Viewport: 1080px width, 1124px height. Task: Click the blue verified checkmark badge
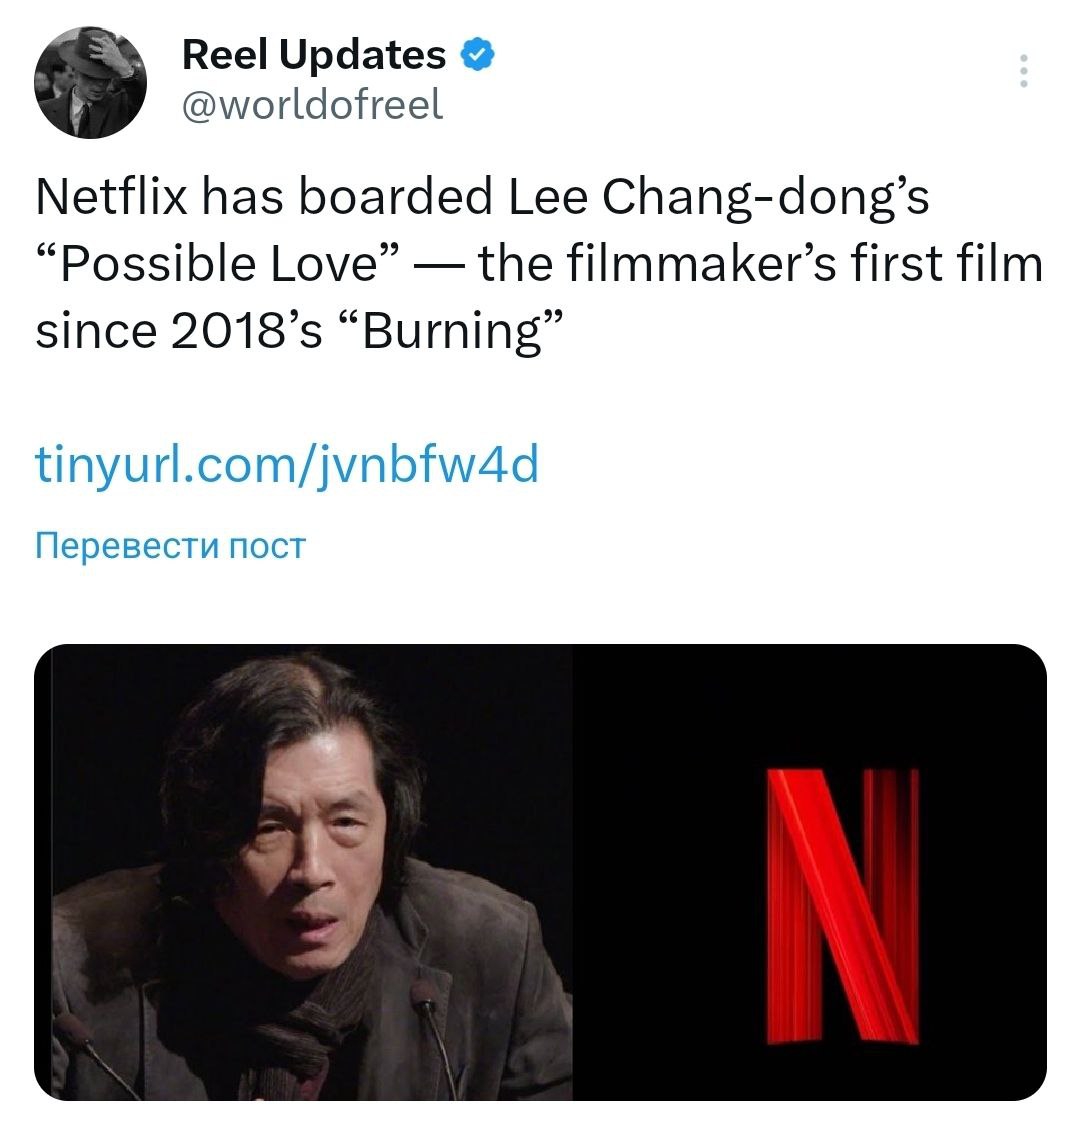[477, 55]
